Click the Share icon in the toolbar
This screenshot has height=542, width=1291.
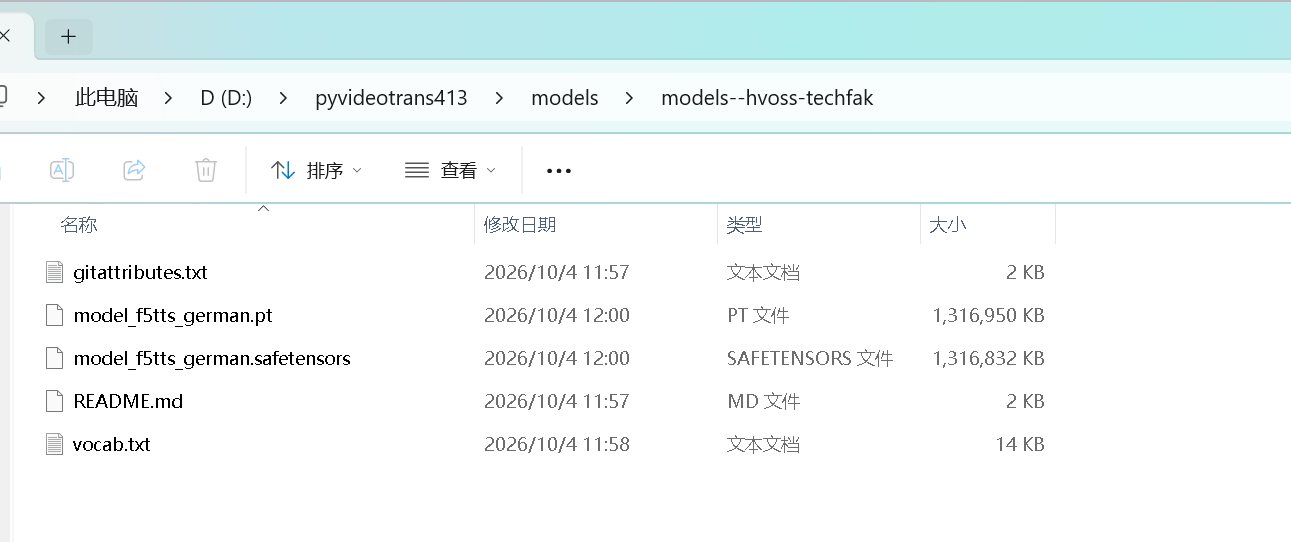tap(134, 170)
